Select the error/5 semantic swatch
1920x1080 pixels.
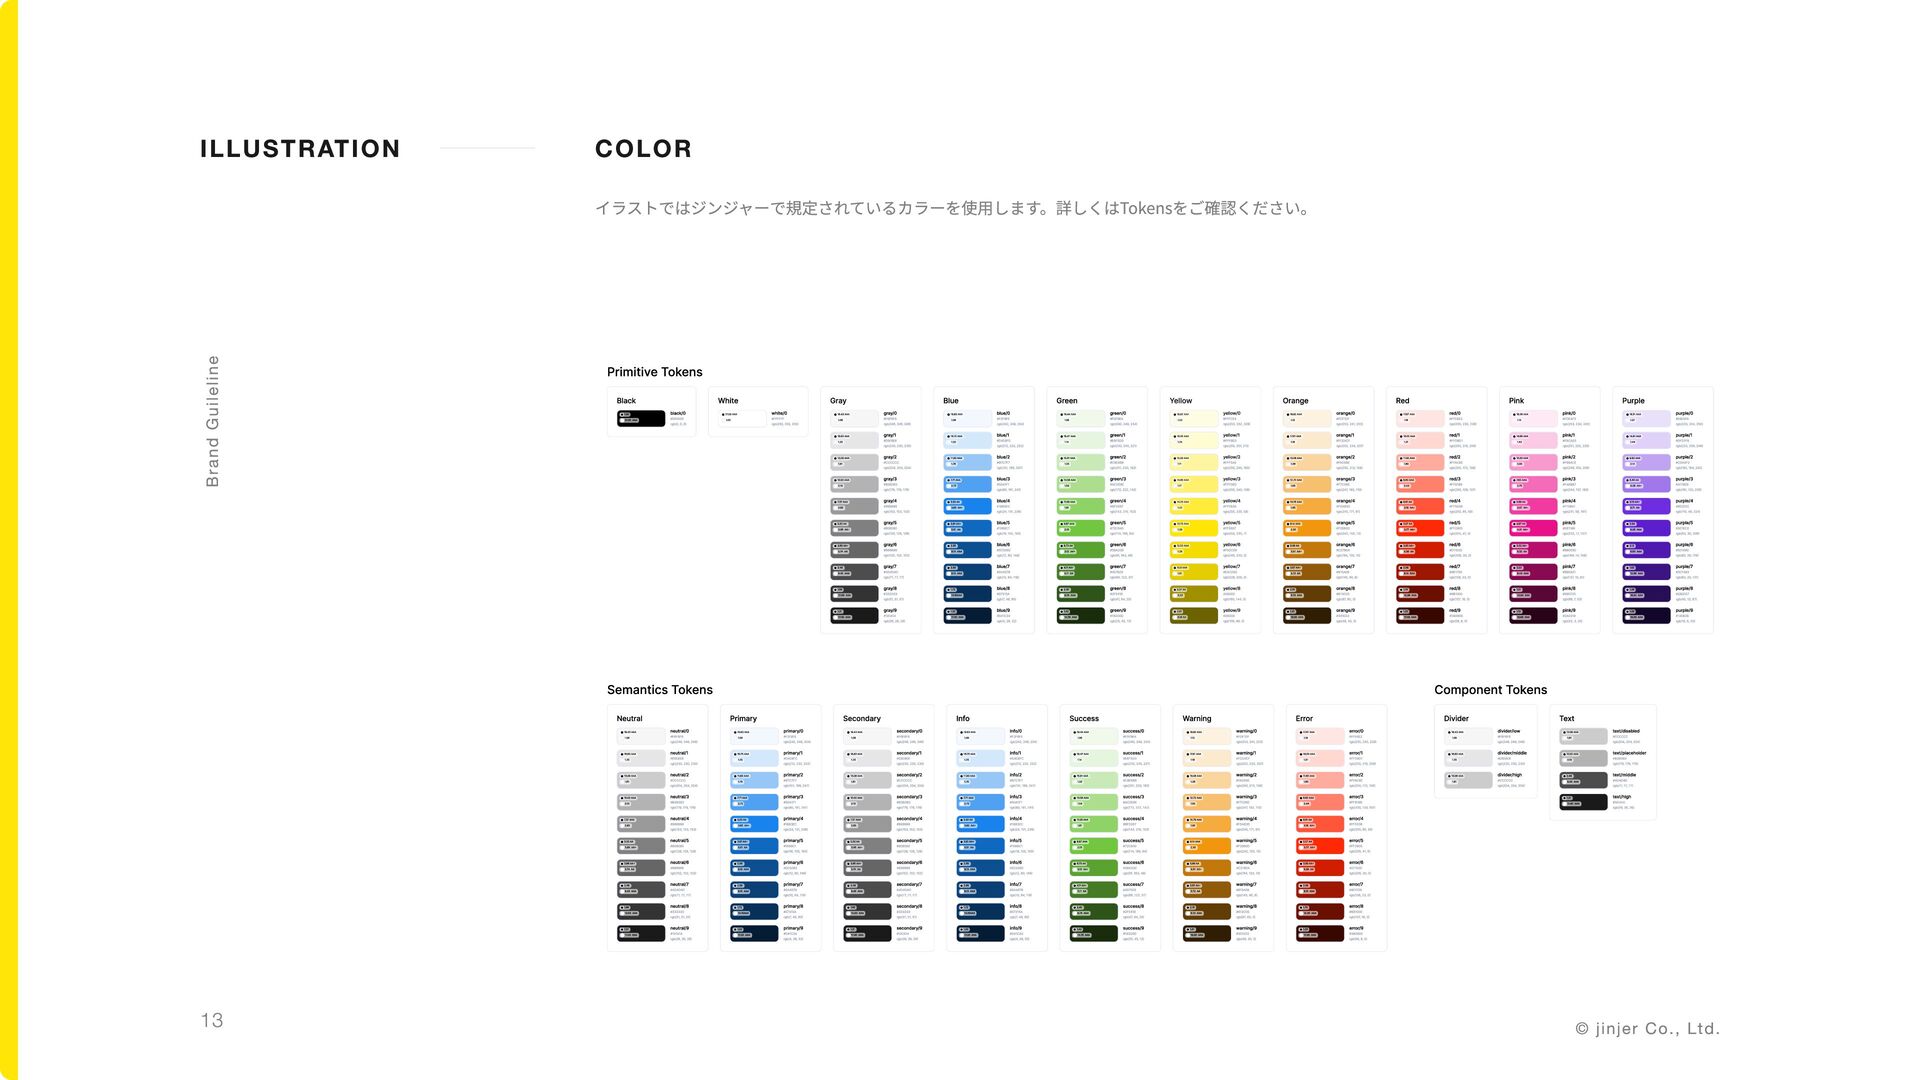(x=1320, y=846)
